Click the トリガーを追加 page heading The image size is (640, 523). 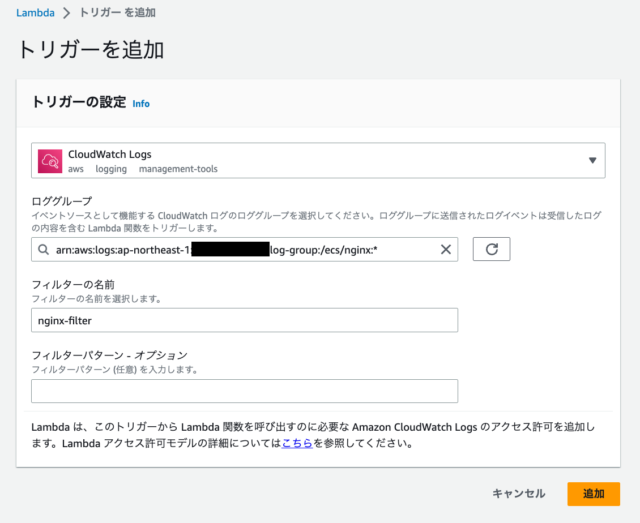91,50
